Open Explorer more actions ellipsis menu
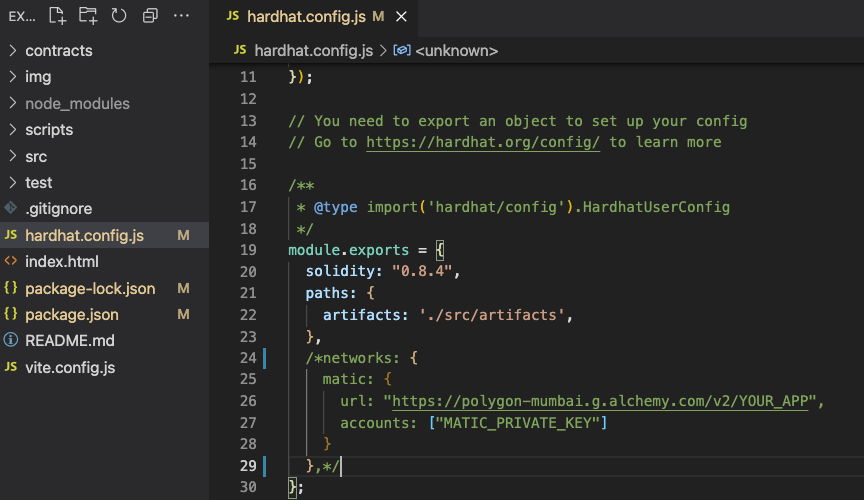Viewport: 864px width, 500px height. pyautogui.click(x=181, y=16)
